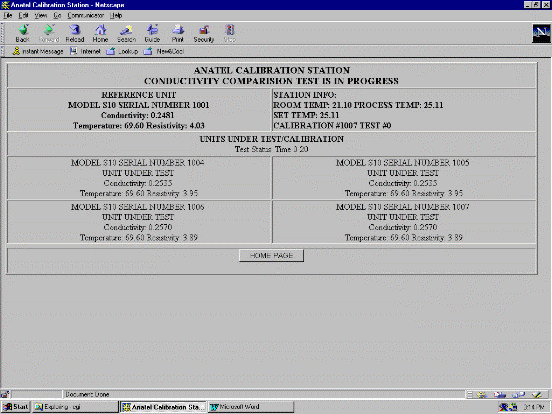Open the File menu
The width and height of the screenshot is (552, 414).
point(8,15)
